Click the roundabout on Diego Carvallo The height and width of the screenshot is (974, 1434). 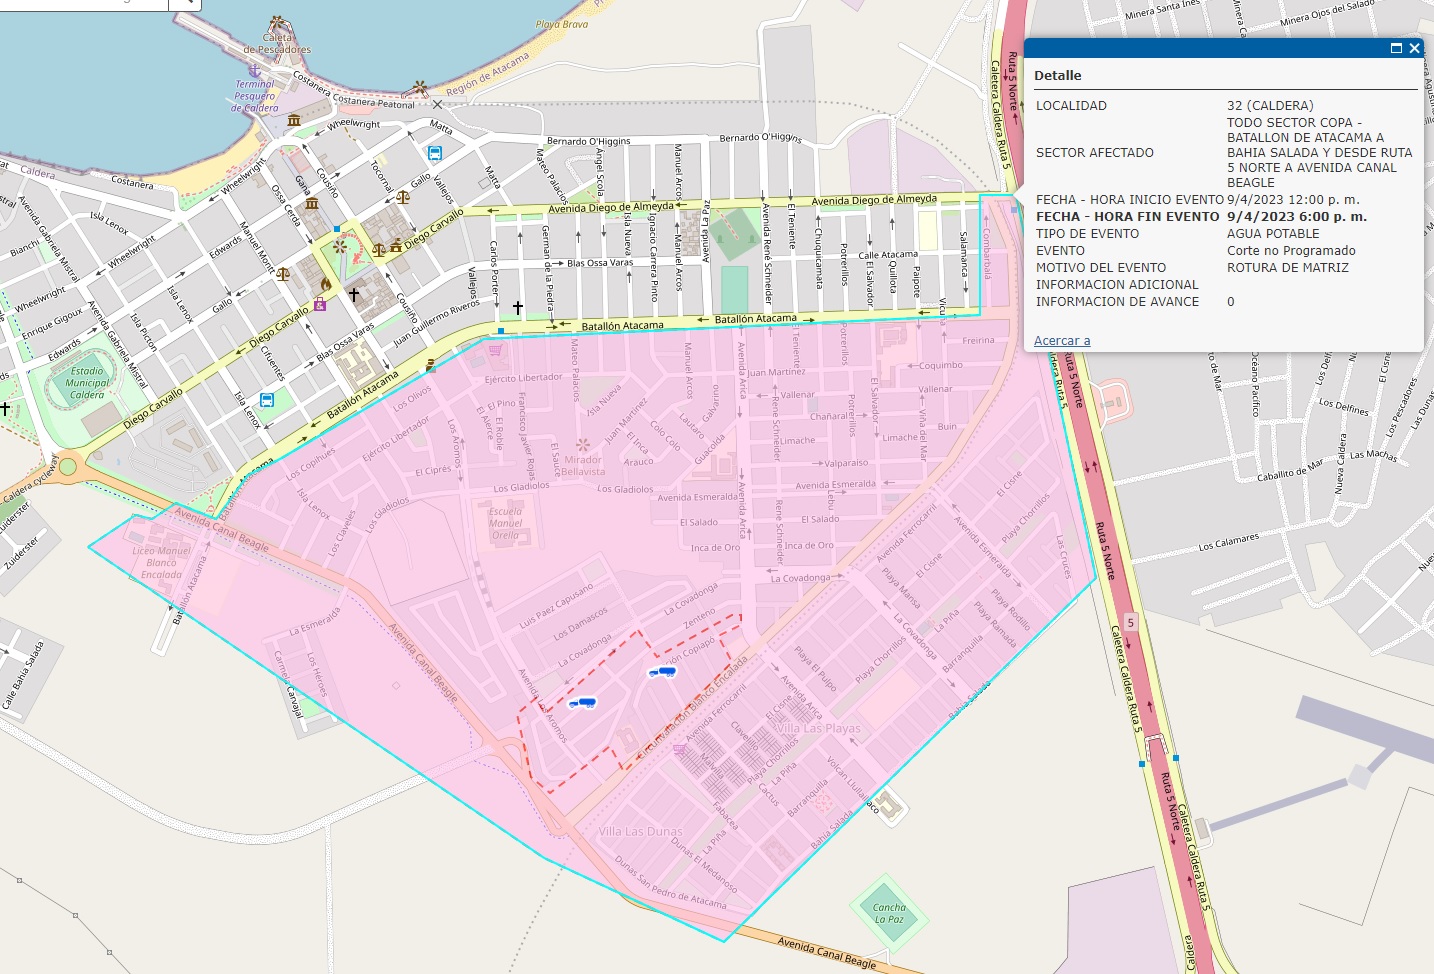pos(67,466)
